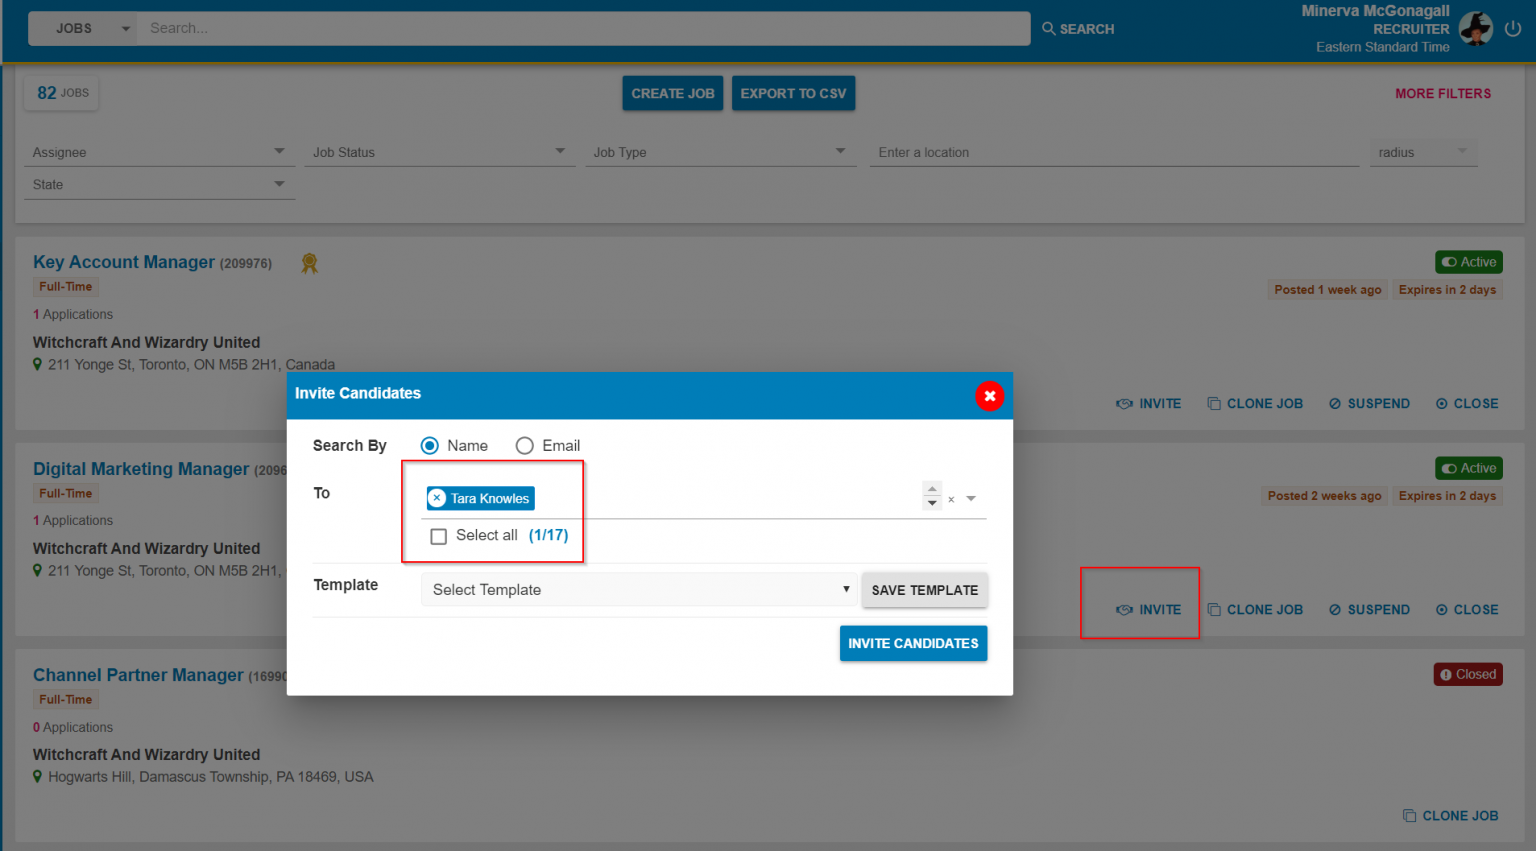Close the Invite Candidates dialog with red X
The height and width of the screenshot is (851, 1536).
(x=989, y=396)
